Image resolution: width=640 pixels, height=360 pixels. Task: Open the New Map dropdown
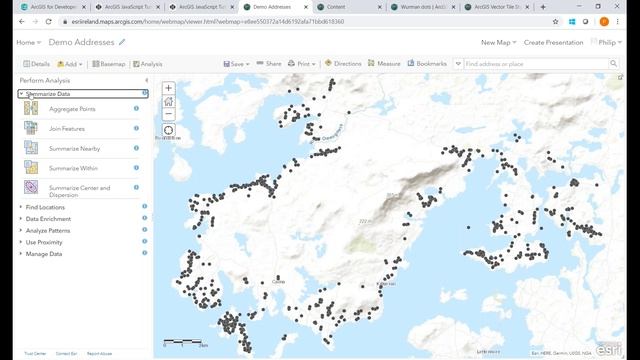(498, 42)
